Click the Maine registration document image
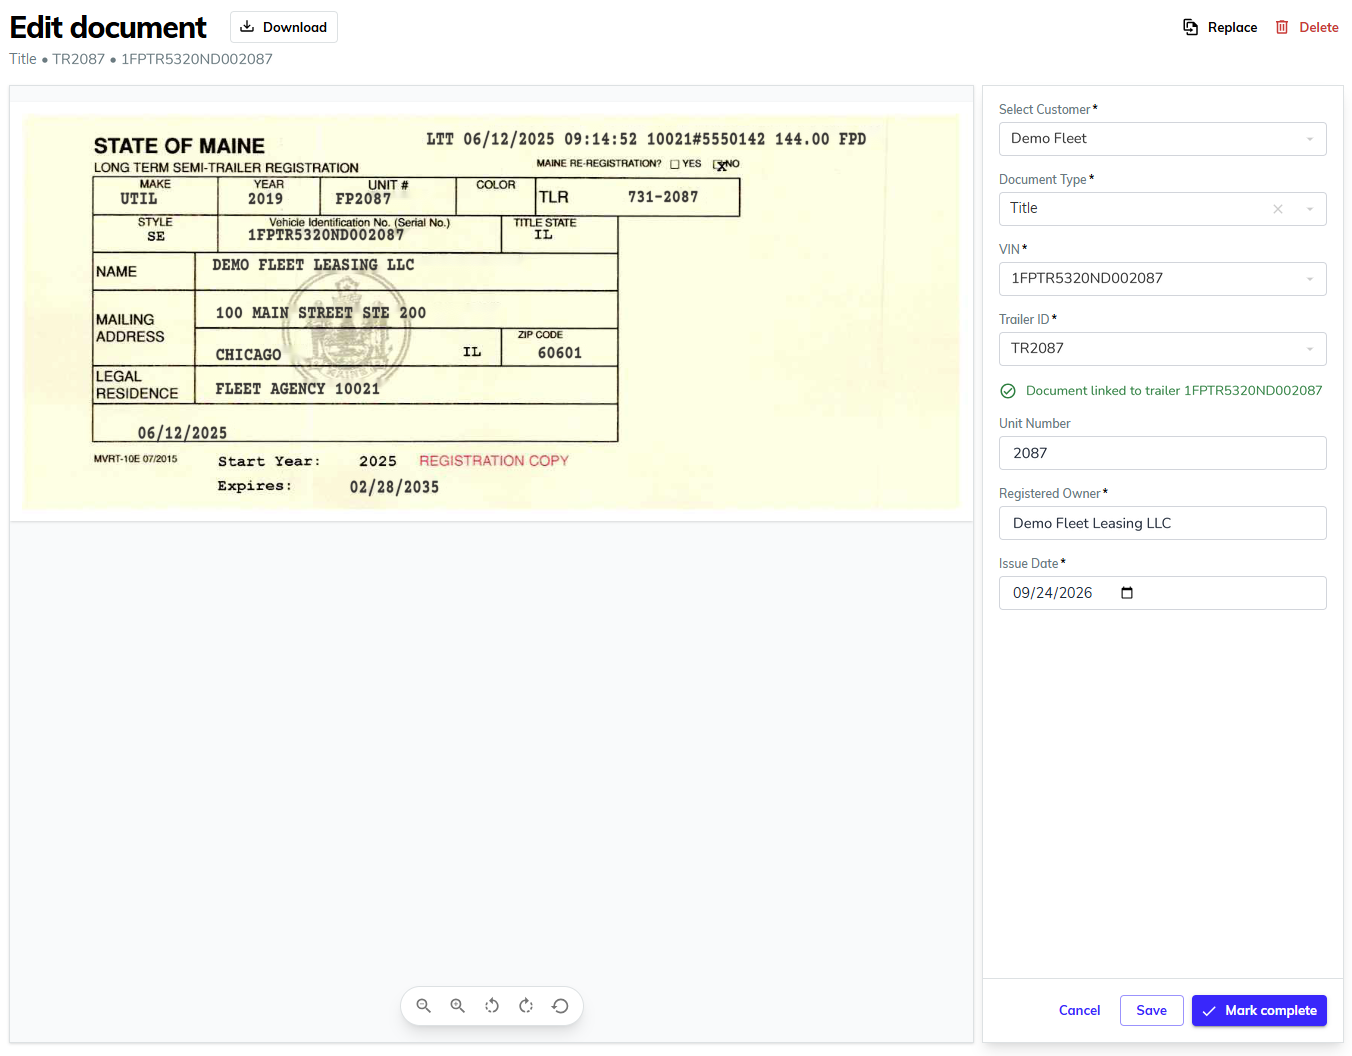Image resolution: width=1352 pixels, height=1056 pixels. (491, 312)
